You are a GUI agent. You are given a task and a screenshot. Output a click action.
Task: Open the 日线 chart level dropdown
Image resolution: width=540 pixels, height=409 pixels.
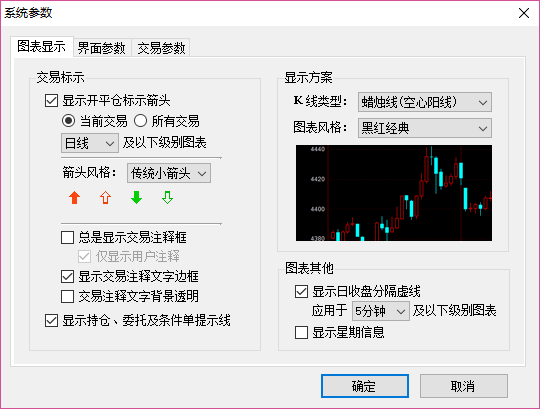tap(90, 143)
